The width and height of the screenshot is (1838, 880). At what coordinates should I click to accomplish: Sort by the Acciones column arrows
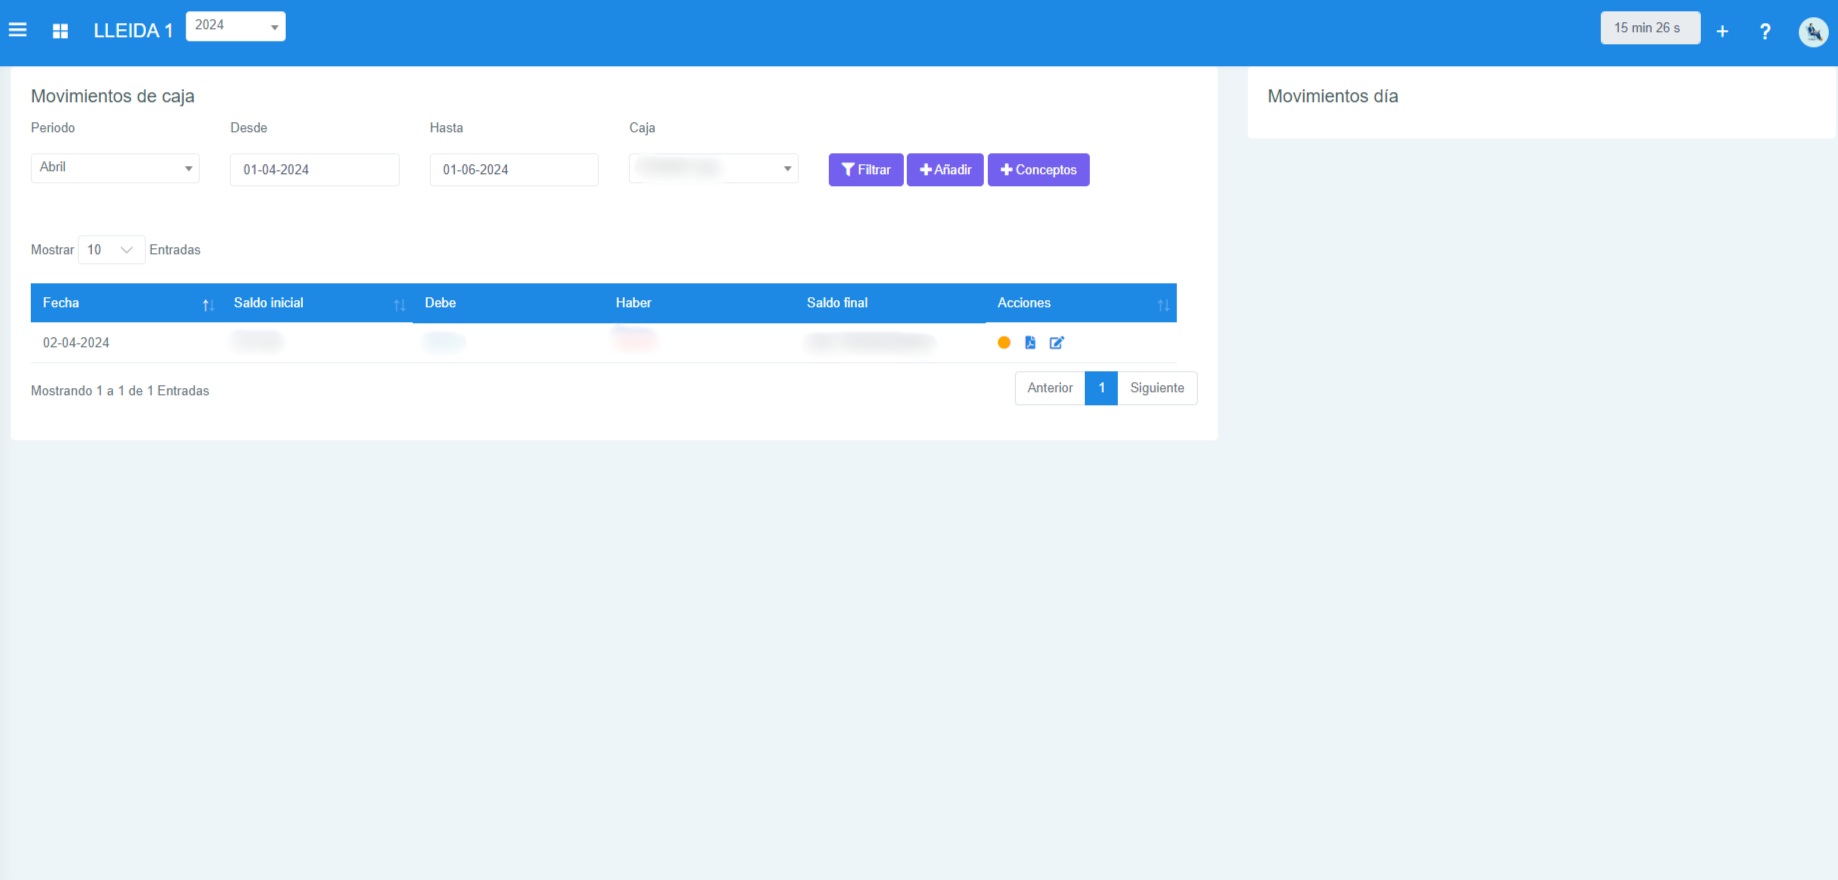[x=1162, y=304]
